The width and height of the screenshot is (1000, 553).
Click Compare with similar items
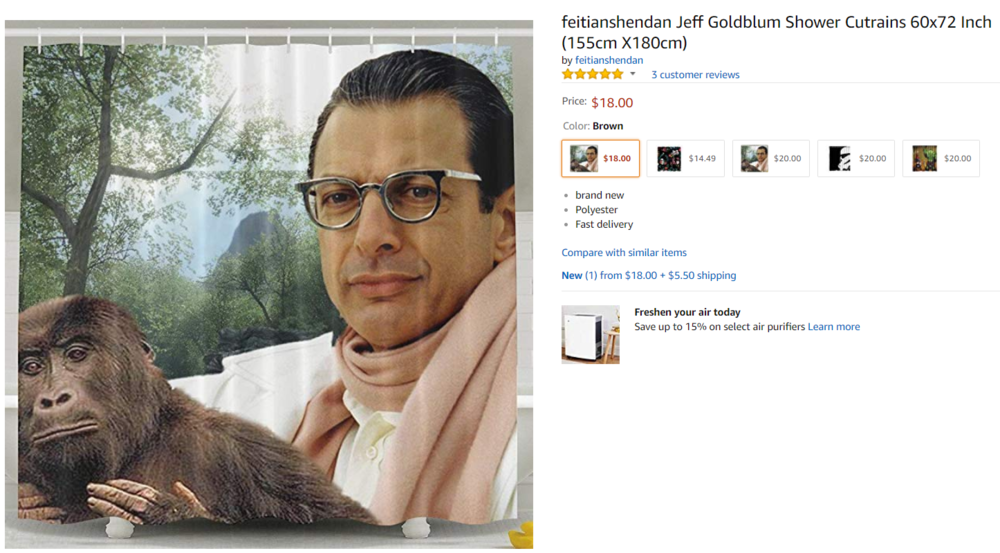point(624,253)
